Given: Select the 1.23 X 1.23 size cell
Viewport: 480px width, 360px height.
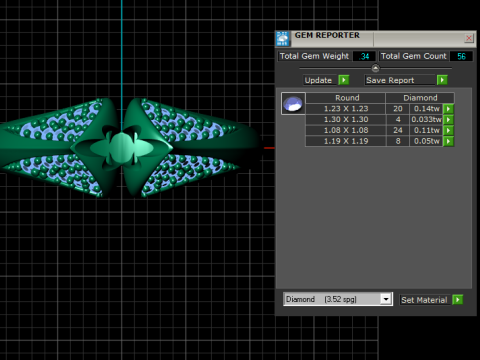Looking at the screenshot, I should (346, 109).
